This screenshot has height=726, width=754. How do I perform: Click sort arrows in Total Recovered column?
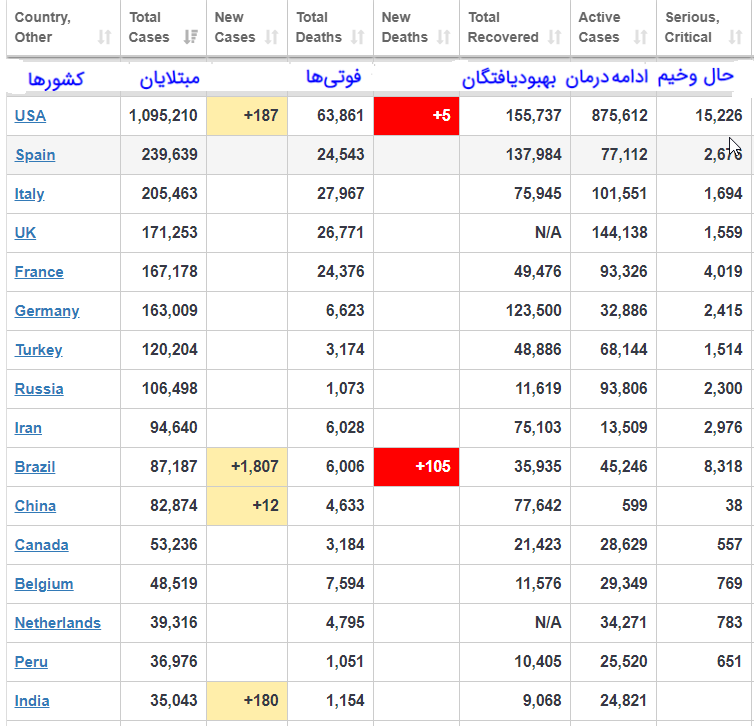556,38
